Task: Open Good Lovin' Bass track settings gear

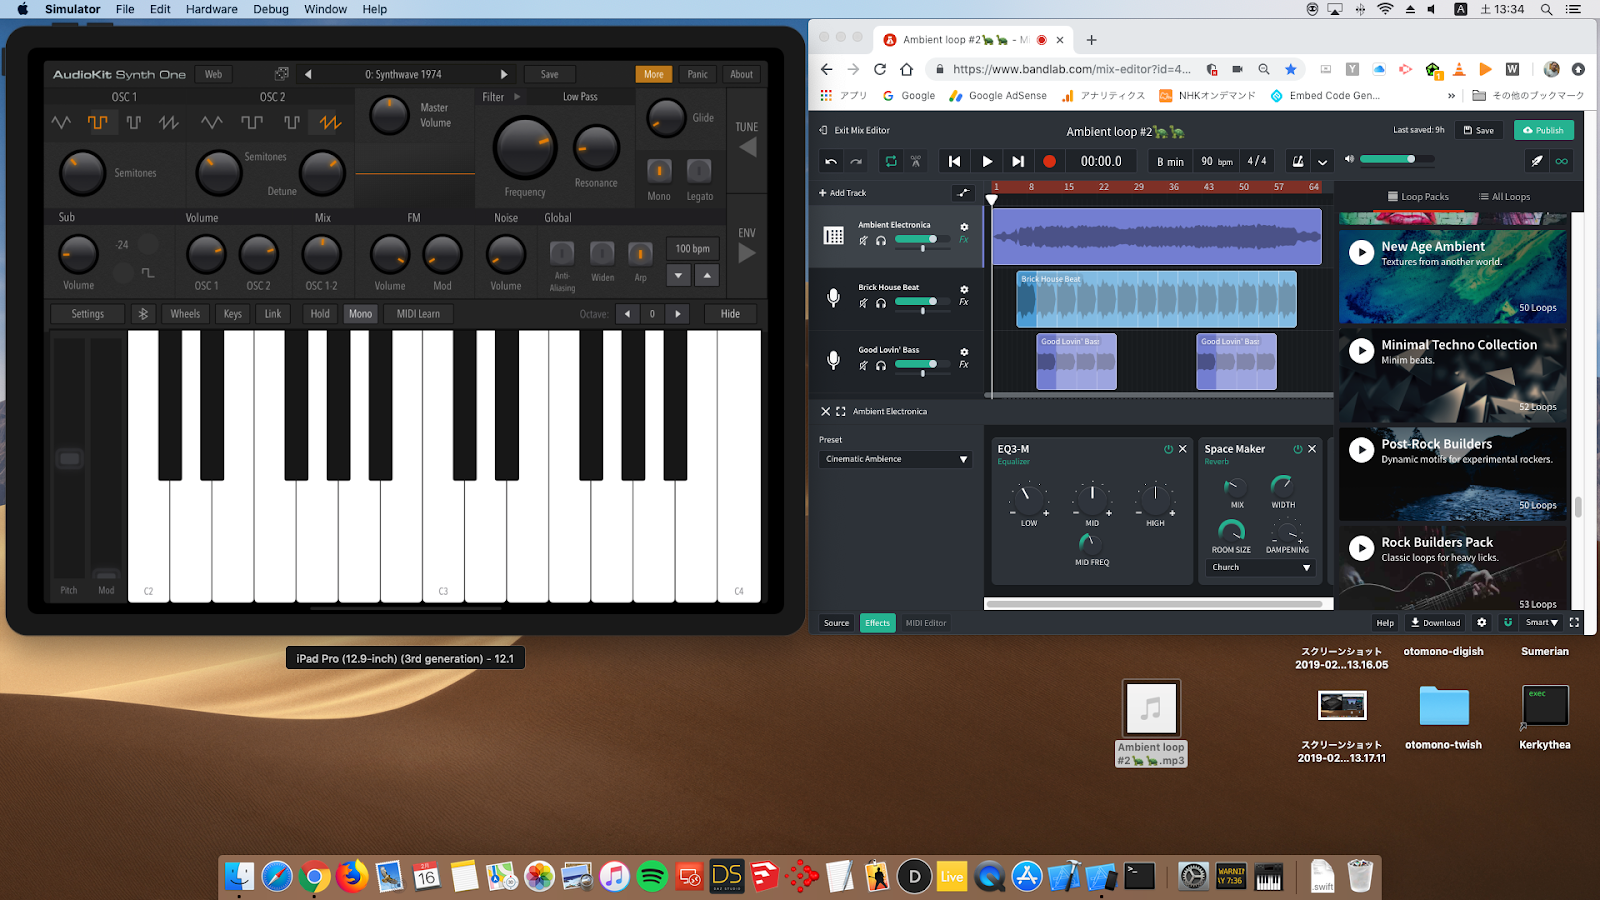Action: point(964,352)
